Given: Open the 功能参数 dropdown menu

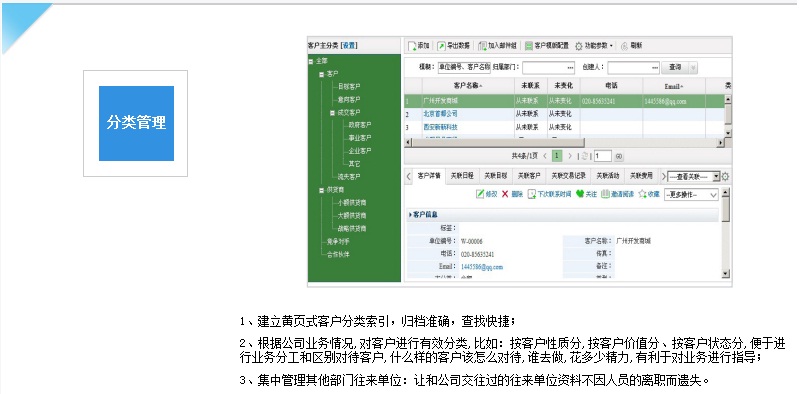Looking at the screenshot, I should pos(594,46).
